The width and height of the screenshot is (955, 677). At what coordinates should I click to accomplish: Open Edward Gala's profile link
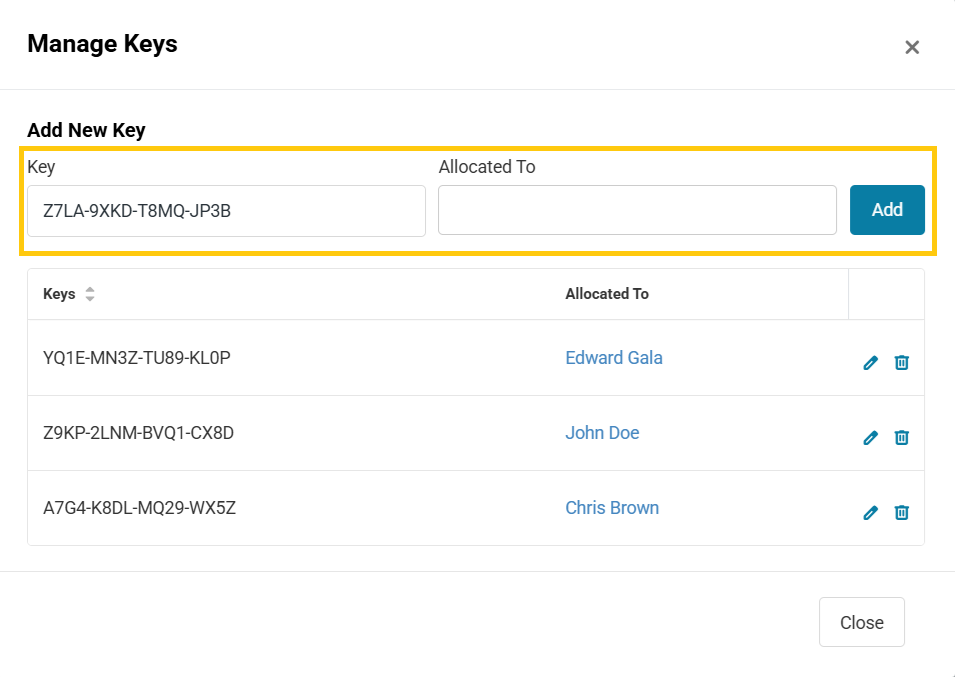click(613, 357)
